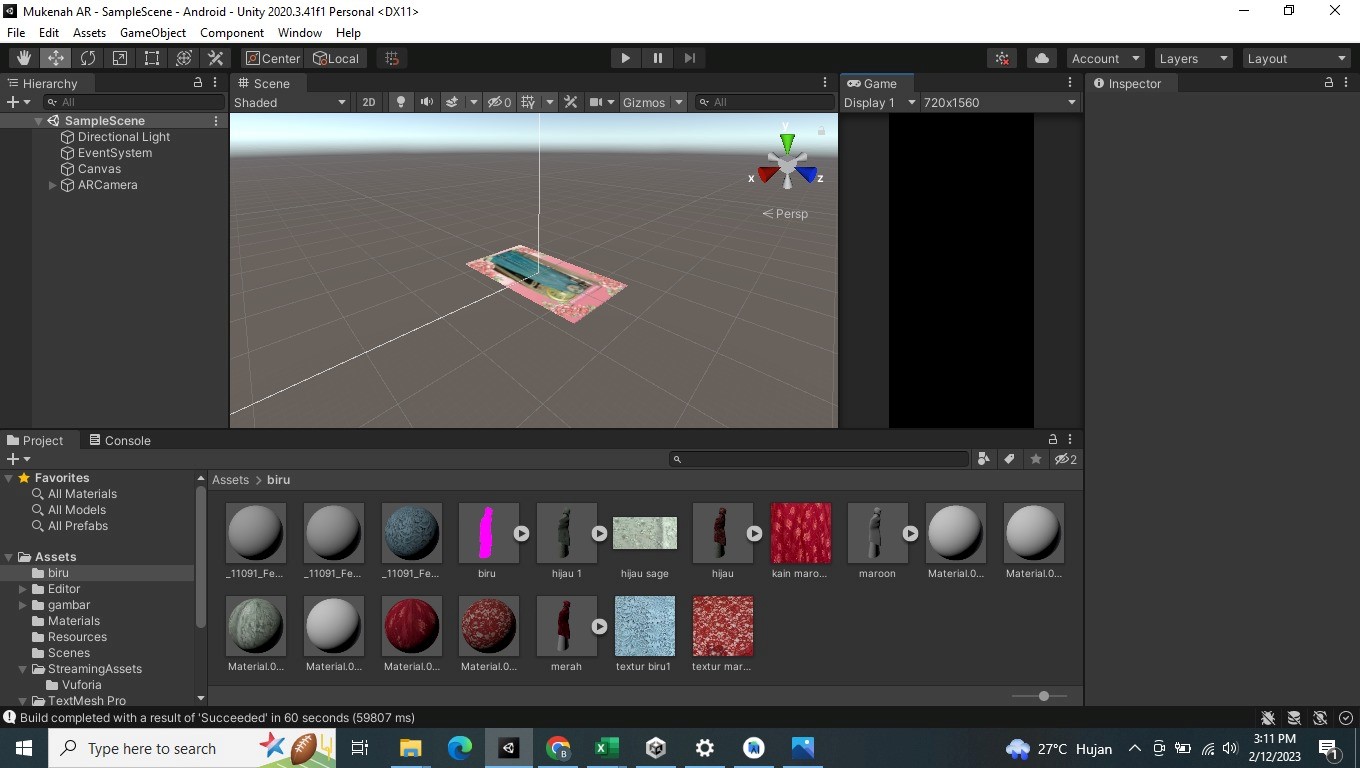The height and width of the screenshot is (768, 1360).
Task: Toggle scene lighting bulb icon
Action: (401, 102)
